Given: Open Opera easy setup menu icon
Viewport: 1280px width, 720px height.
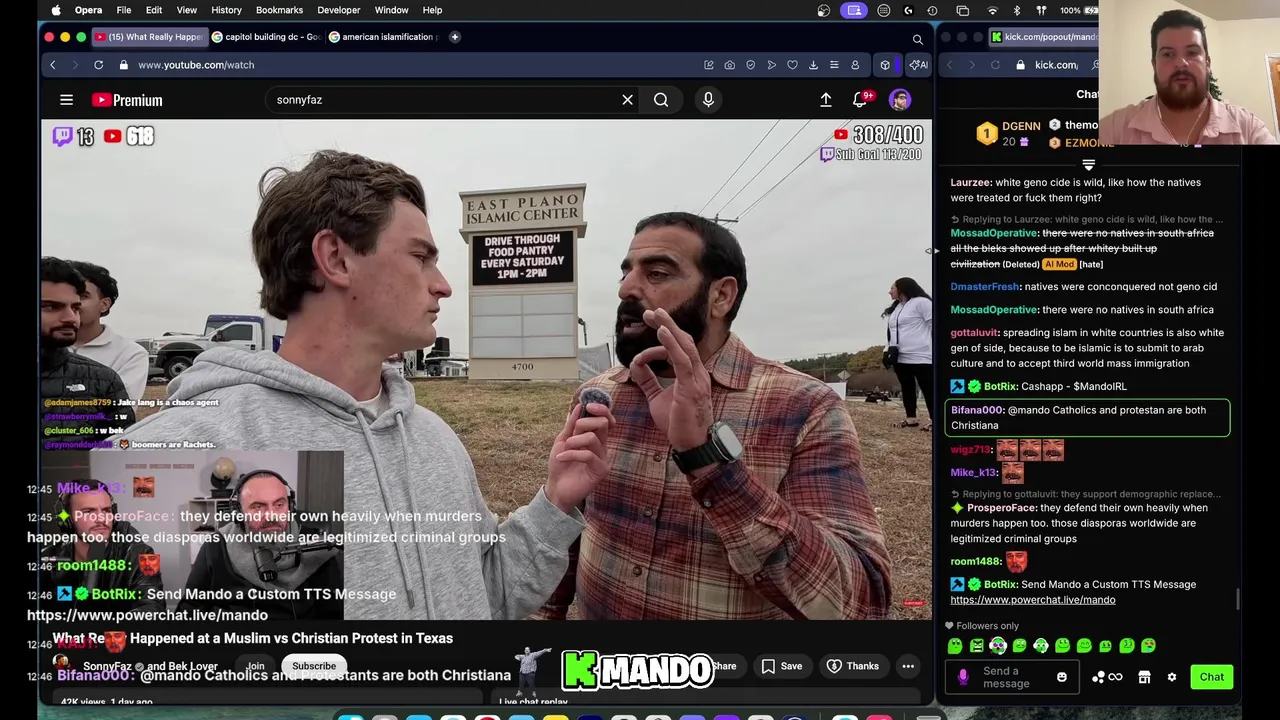Looking at the screenshot, I should pyautogui.click(x=834, y=65).
